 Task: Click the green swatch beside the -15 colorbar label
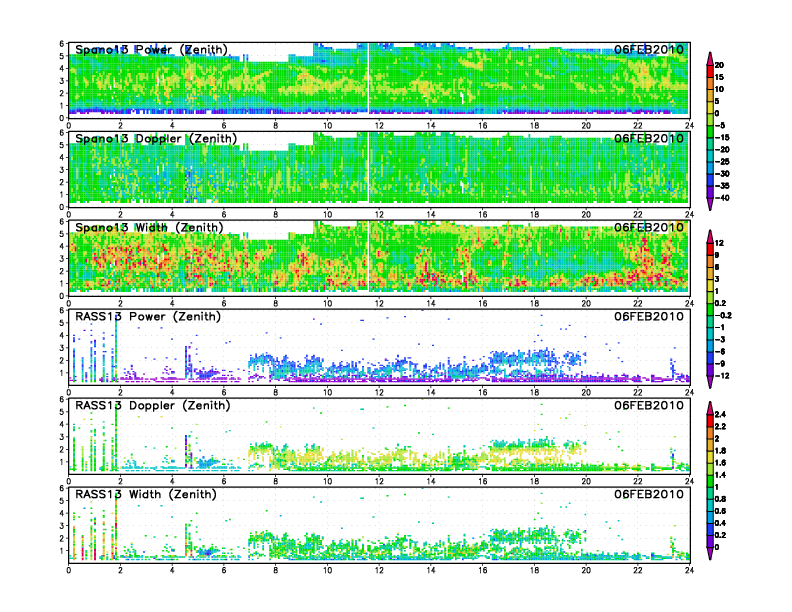[x=710, y=131]
